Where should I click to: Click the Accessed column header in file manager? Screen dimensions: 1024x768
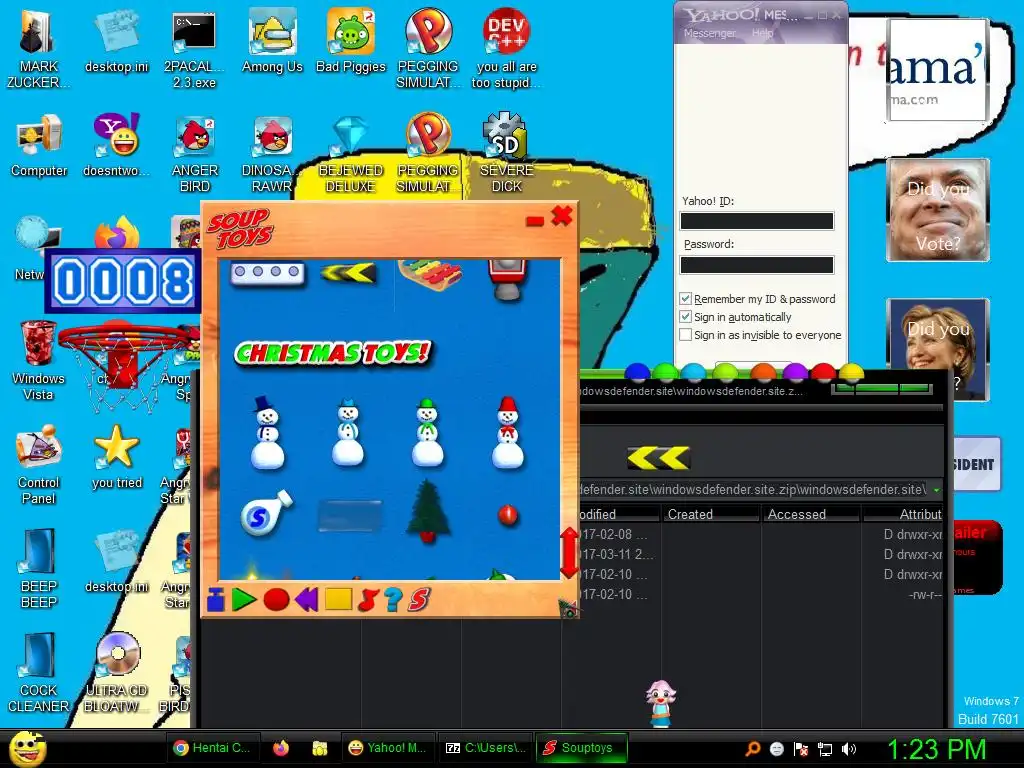(810, 514)
